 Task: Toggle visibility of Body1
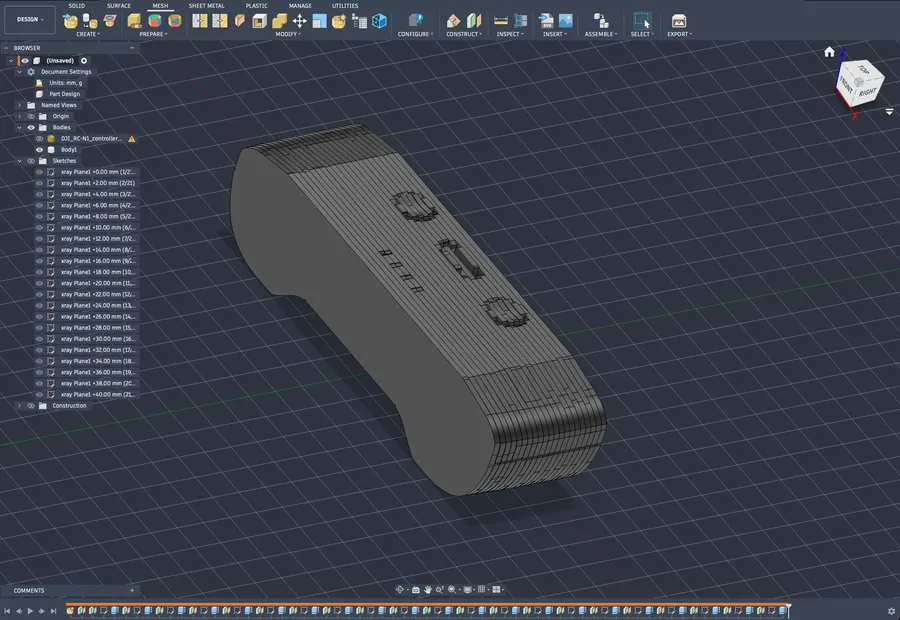[x=40, y=150]
